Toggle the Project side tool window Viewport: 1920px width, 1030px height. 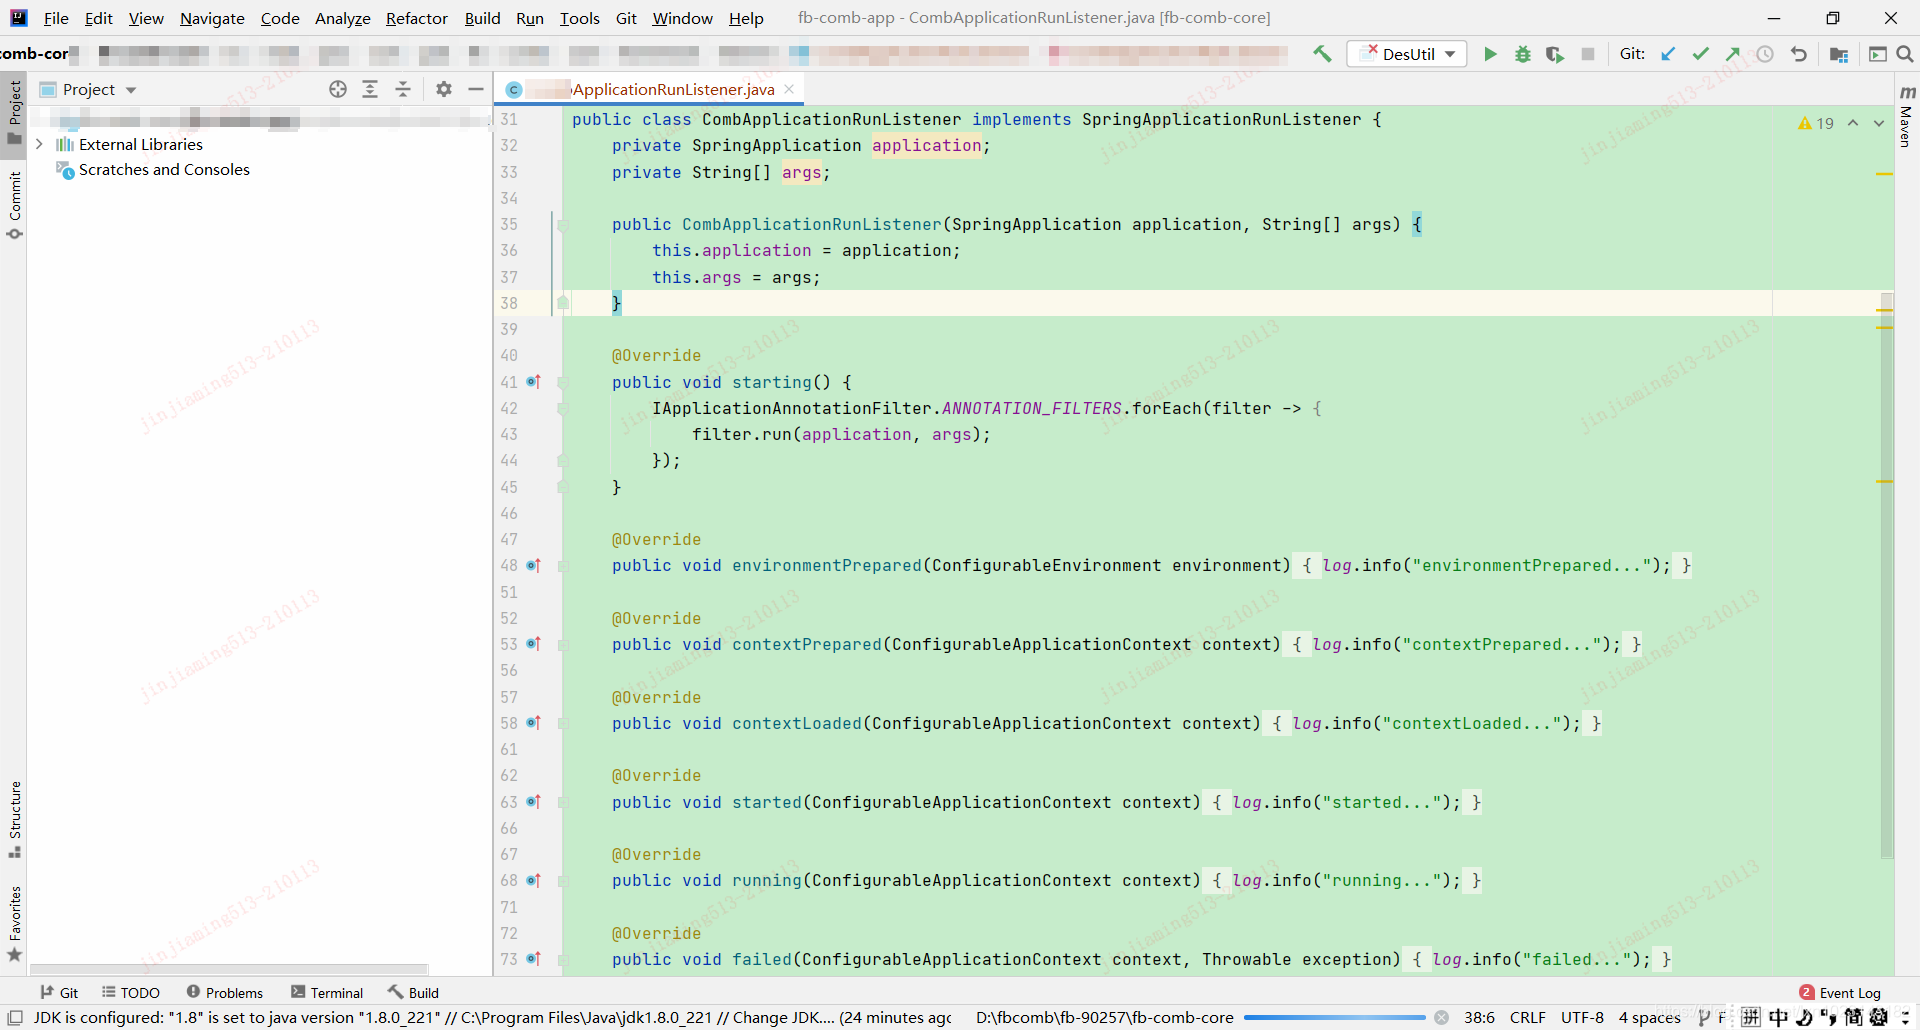coord(14,112)
